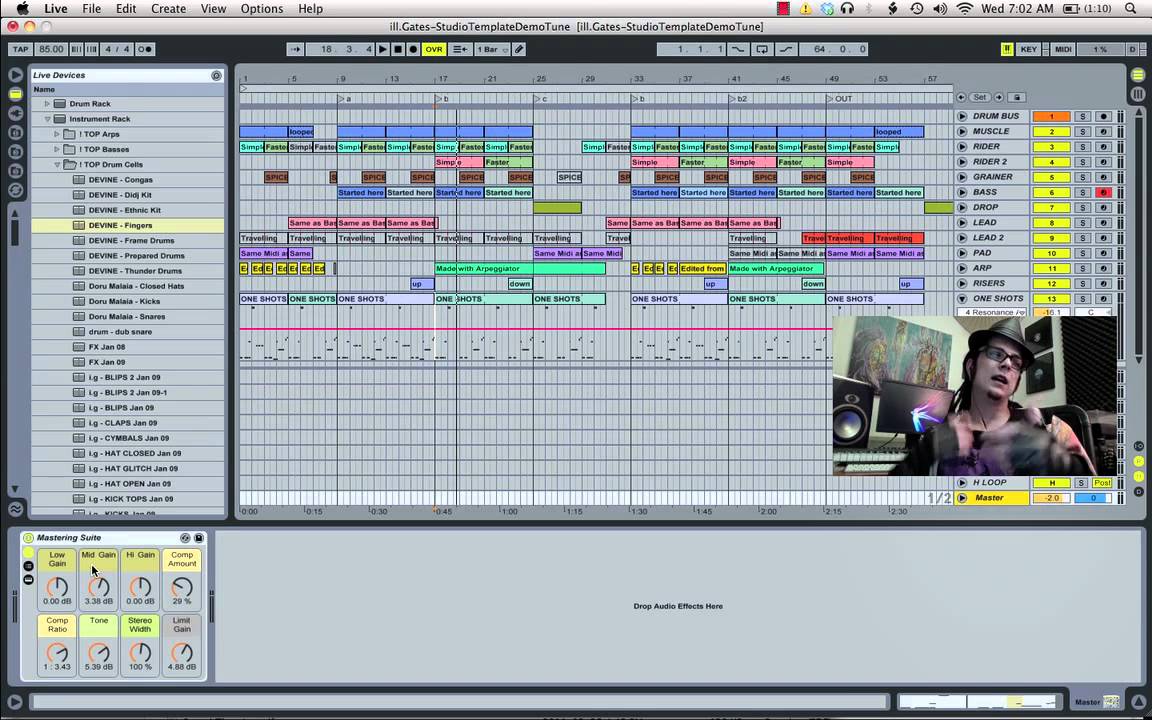The width and height of the screenshot is (1152, 720).
Task: Toggle the MIDI map mode switch
Action: pyautogui.click(x=1062, y=49)
